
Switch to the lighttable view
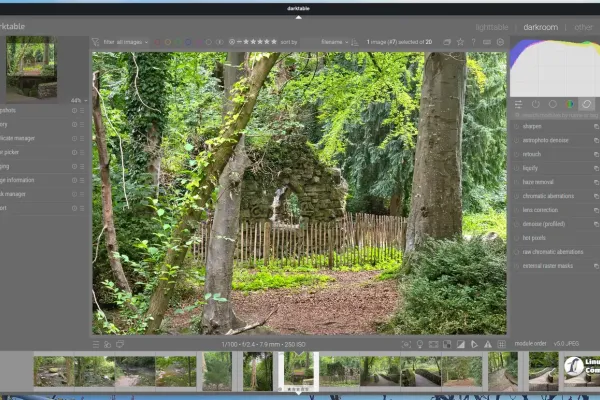(x=492, y=27)
